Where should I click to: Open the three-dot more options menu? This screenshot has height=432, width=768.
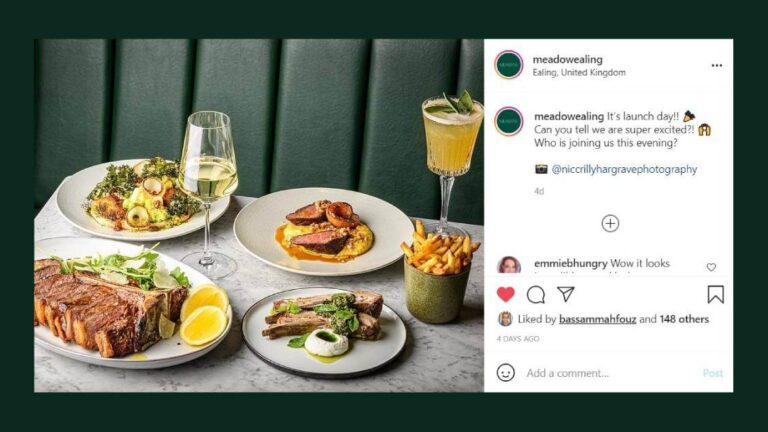click(716, 65)
